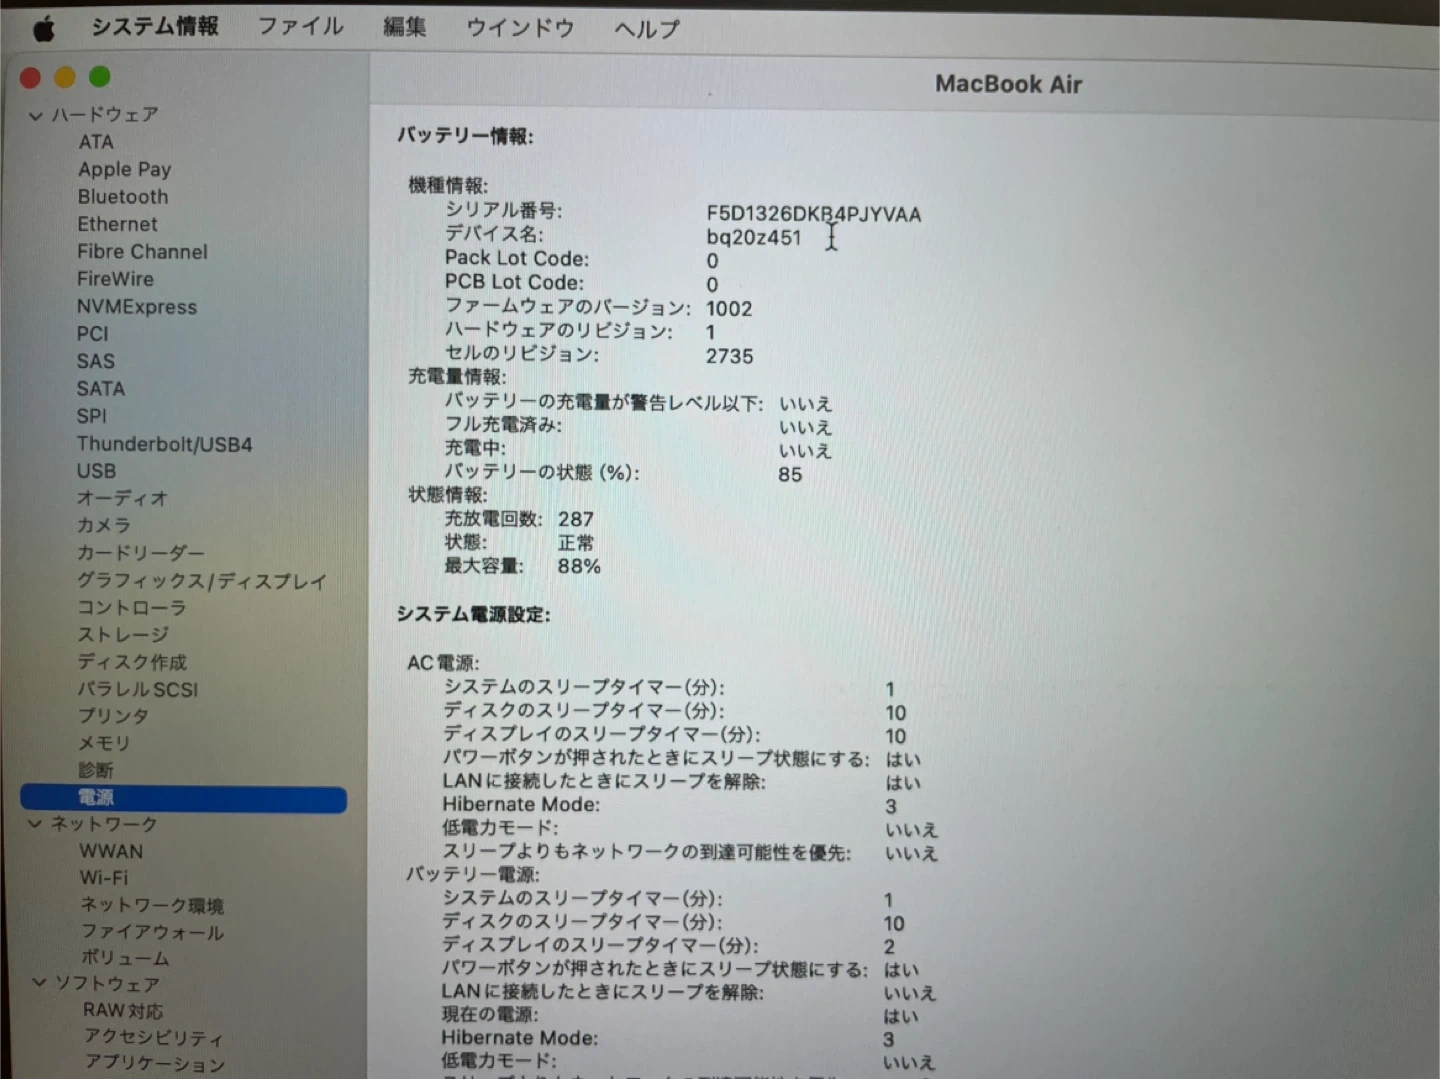
Task: Click the 正常 condition value
Action: (576, 543)
